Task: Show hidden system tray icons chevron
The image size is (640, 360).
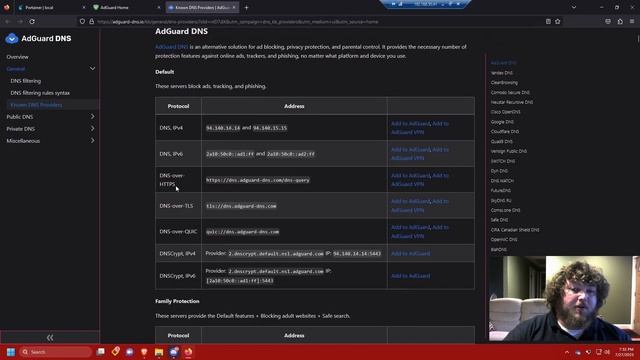Action: [x=567, y=352]
